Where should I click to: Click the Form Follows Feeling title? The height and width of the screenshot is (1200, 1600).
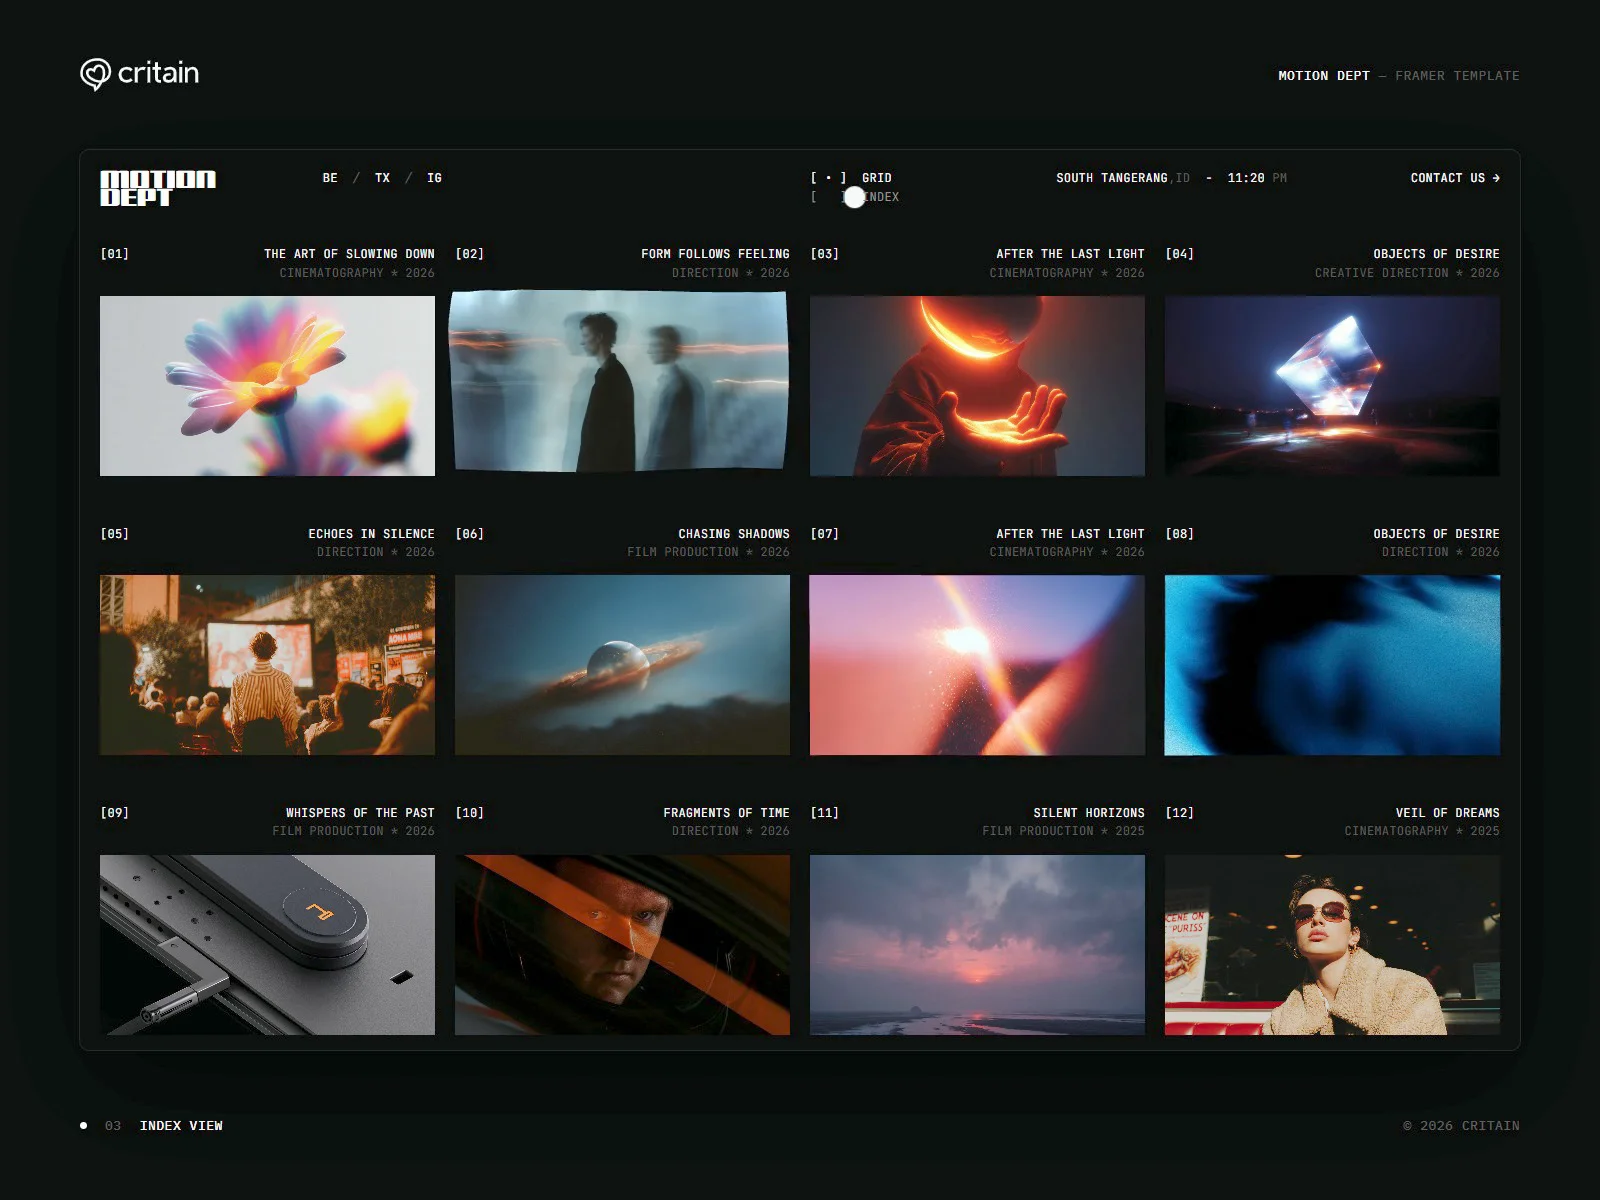pyautogui.click(x=715, y=254)
